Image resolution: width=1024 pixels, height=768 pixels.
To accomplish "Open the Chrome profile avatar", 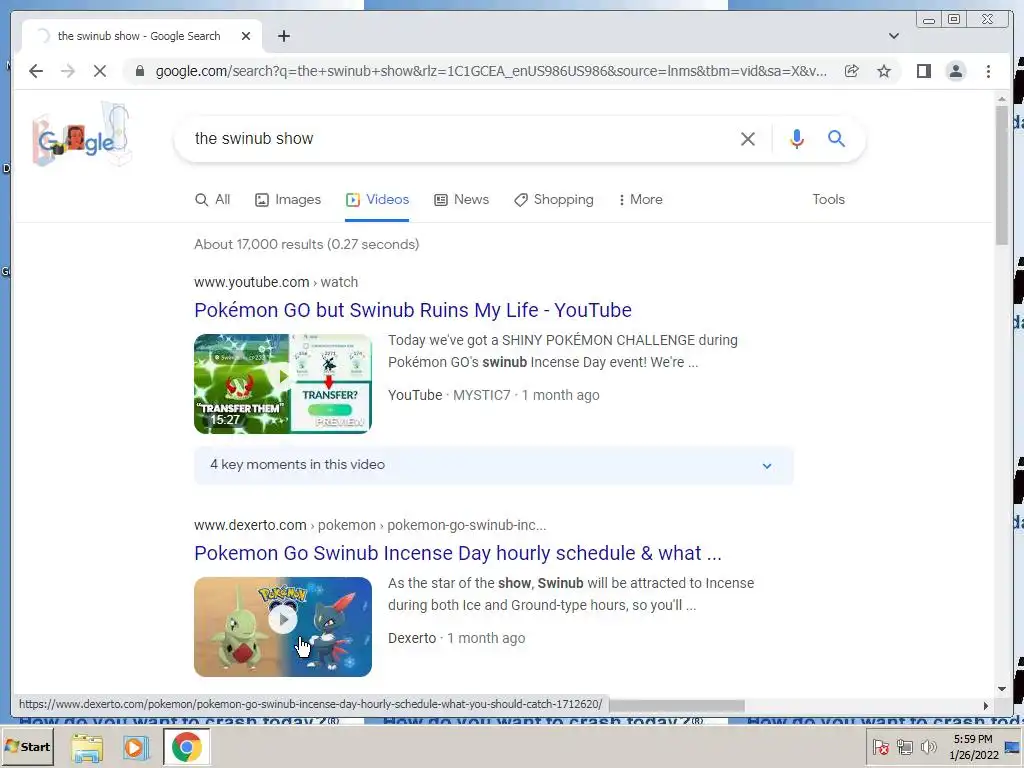I will point(956,71).
